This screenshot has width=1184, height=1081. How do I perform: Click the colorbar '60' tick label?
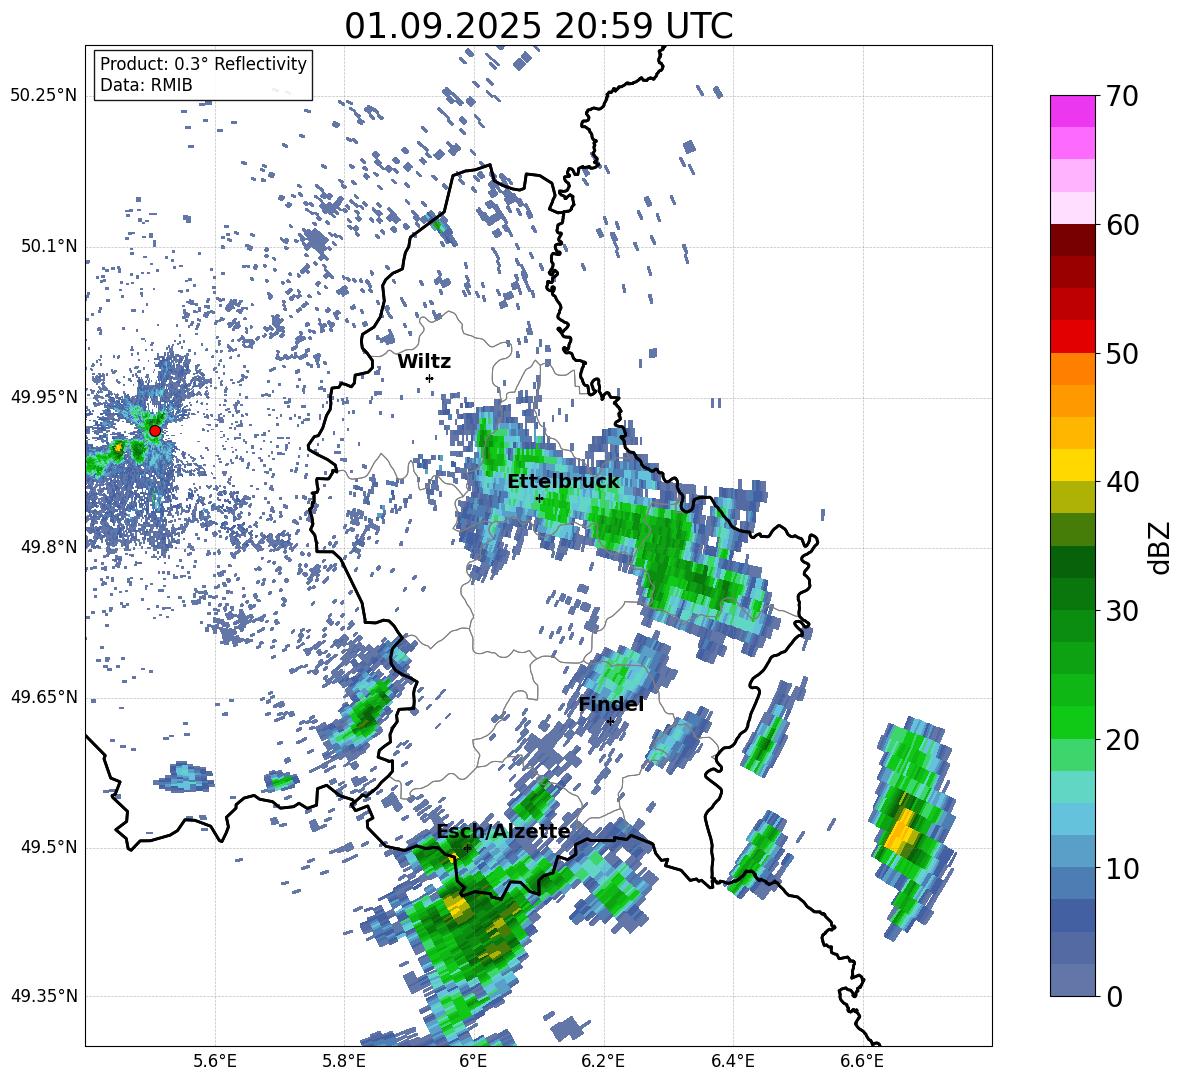1122,225
